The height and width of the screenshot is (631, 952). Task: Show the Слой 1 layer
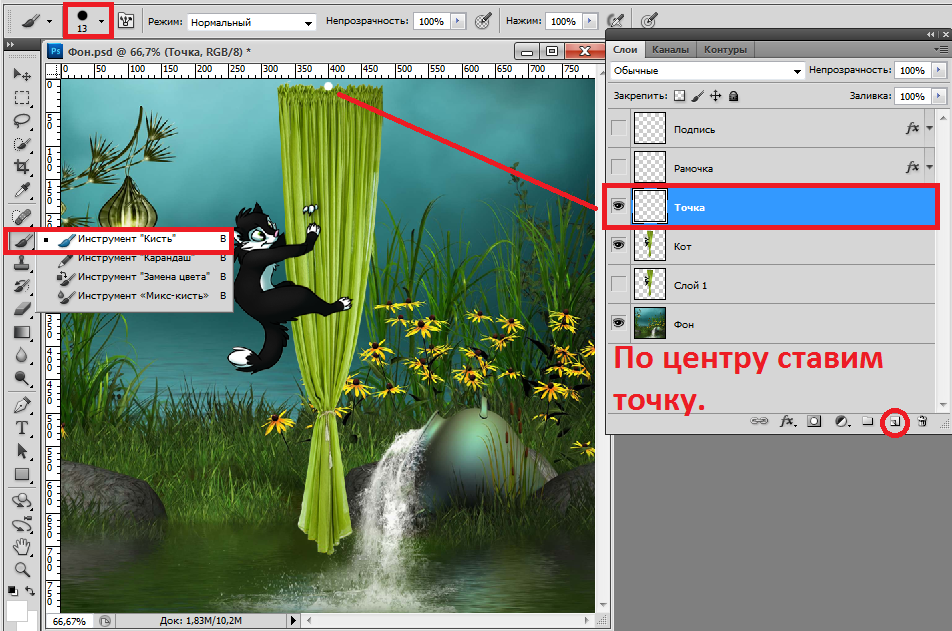618,284
